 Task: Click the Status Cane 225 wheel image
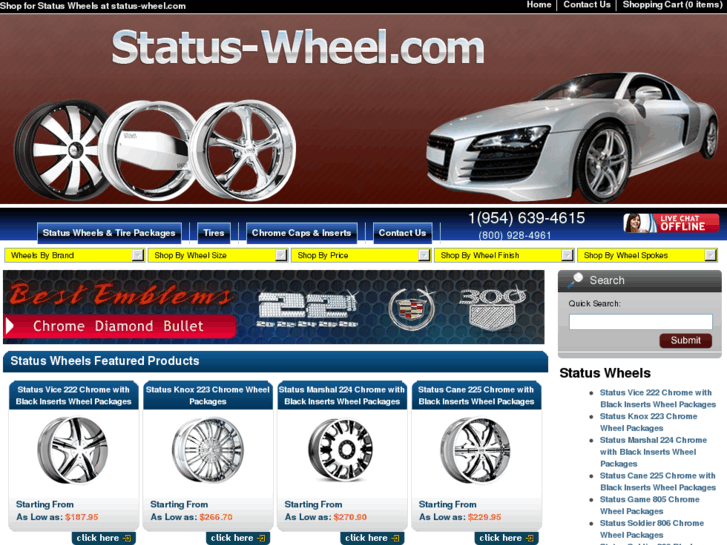(475, 450)
